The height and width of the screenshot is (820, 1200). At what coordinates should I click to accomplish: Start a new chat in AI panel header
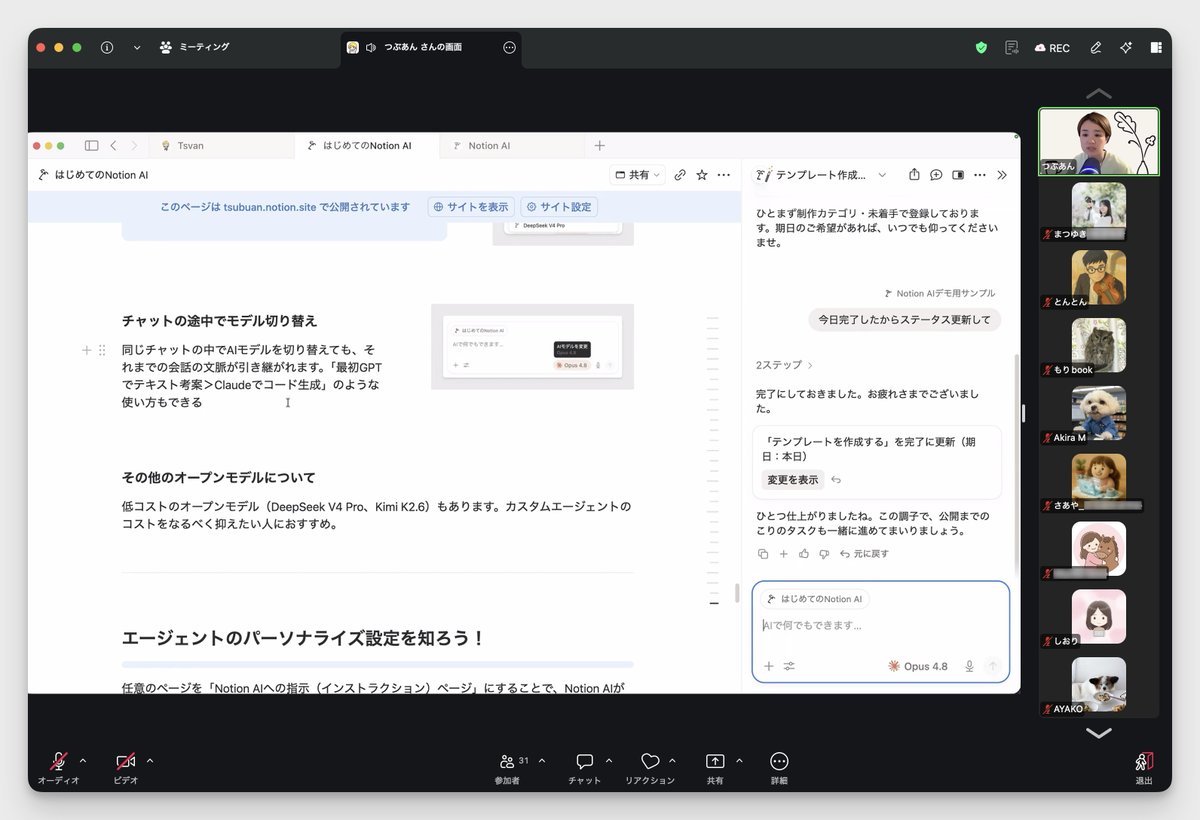(936, 175)
